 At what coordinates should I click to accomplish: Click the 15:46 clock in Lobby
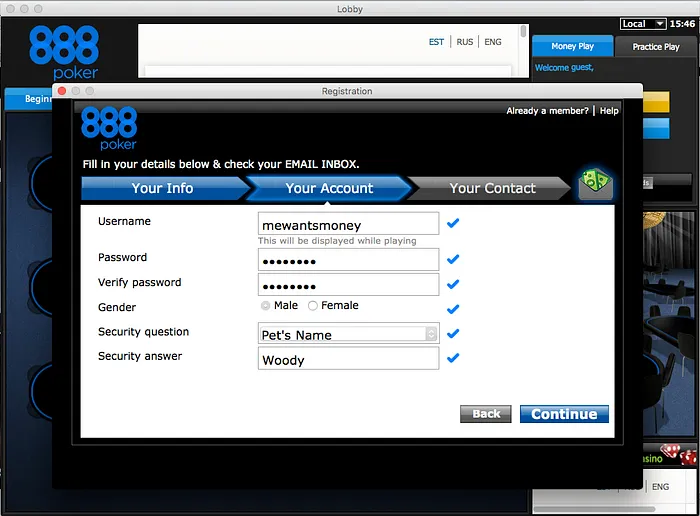tap(682, 24)
